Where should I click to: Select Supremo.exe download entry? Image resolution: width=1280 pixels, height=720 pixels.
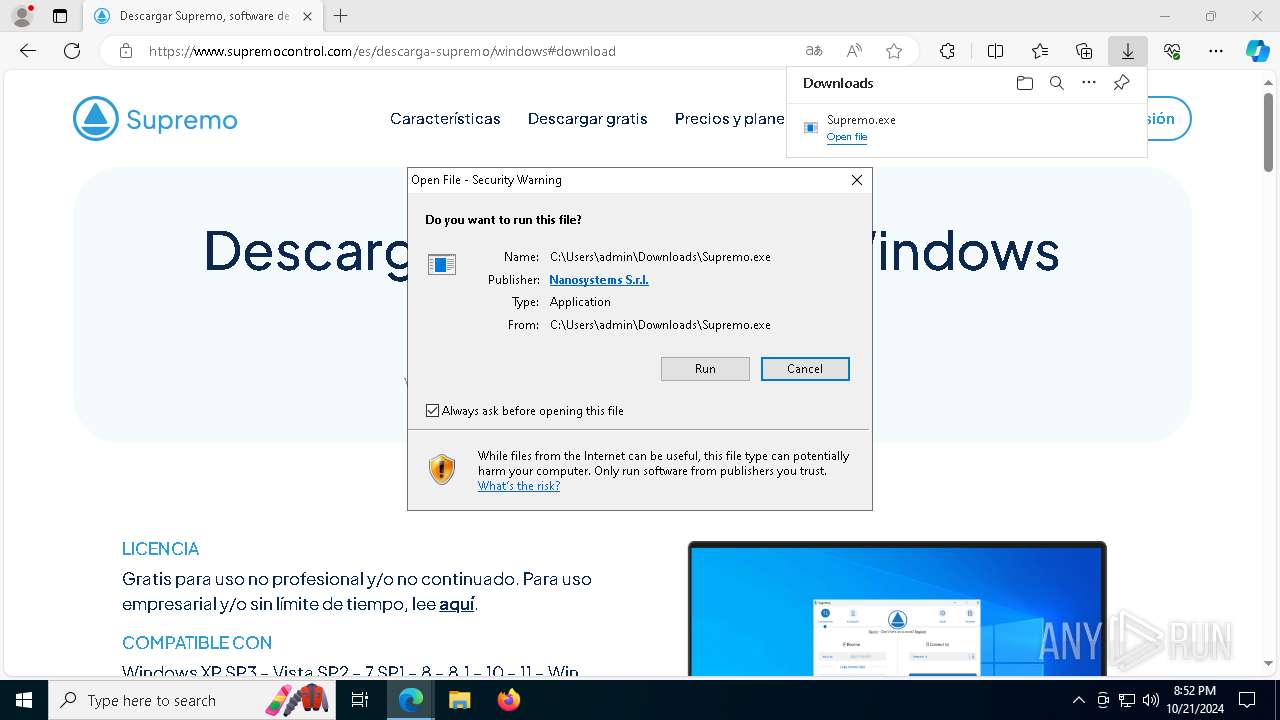coord(967,128)
